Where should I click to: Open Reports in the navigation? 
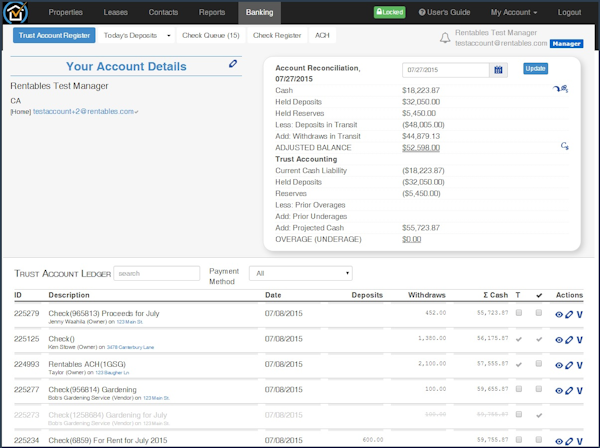212,12
